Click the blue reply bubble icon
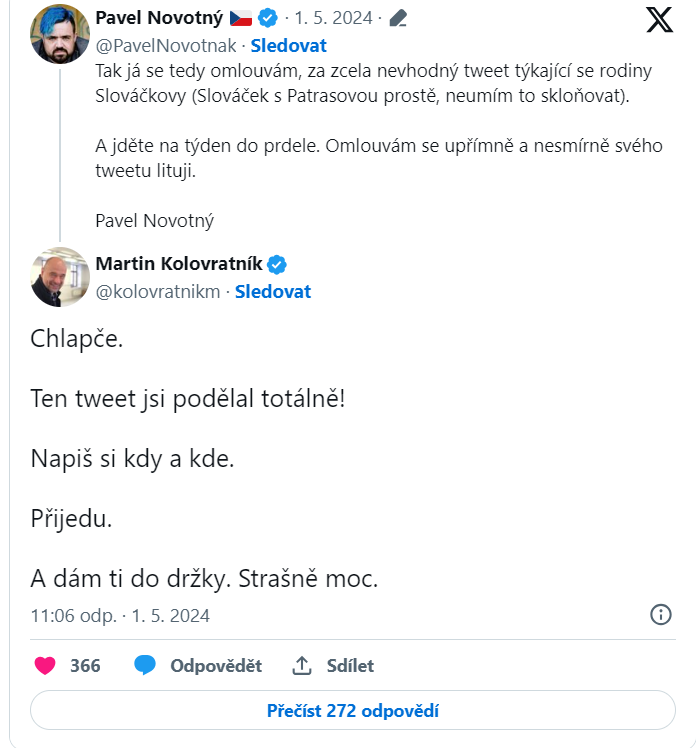This screenshot has width=696, height=748. coord(146,665)
